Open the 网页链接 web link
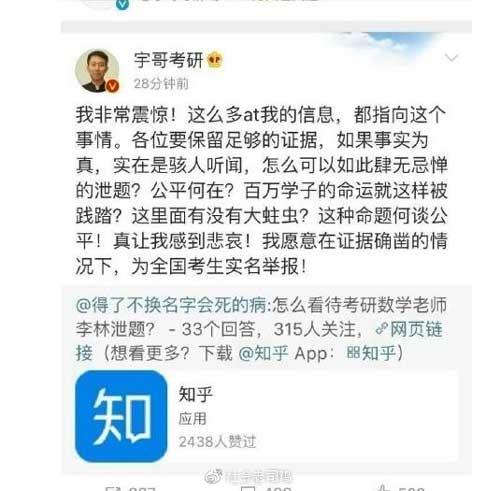The width and height of the screenshot is (500, 491). (x=417, y=329)
